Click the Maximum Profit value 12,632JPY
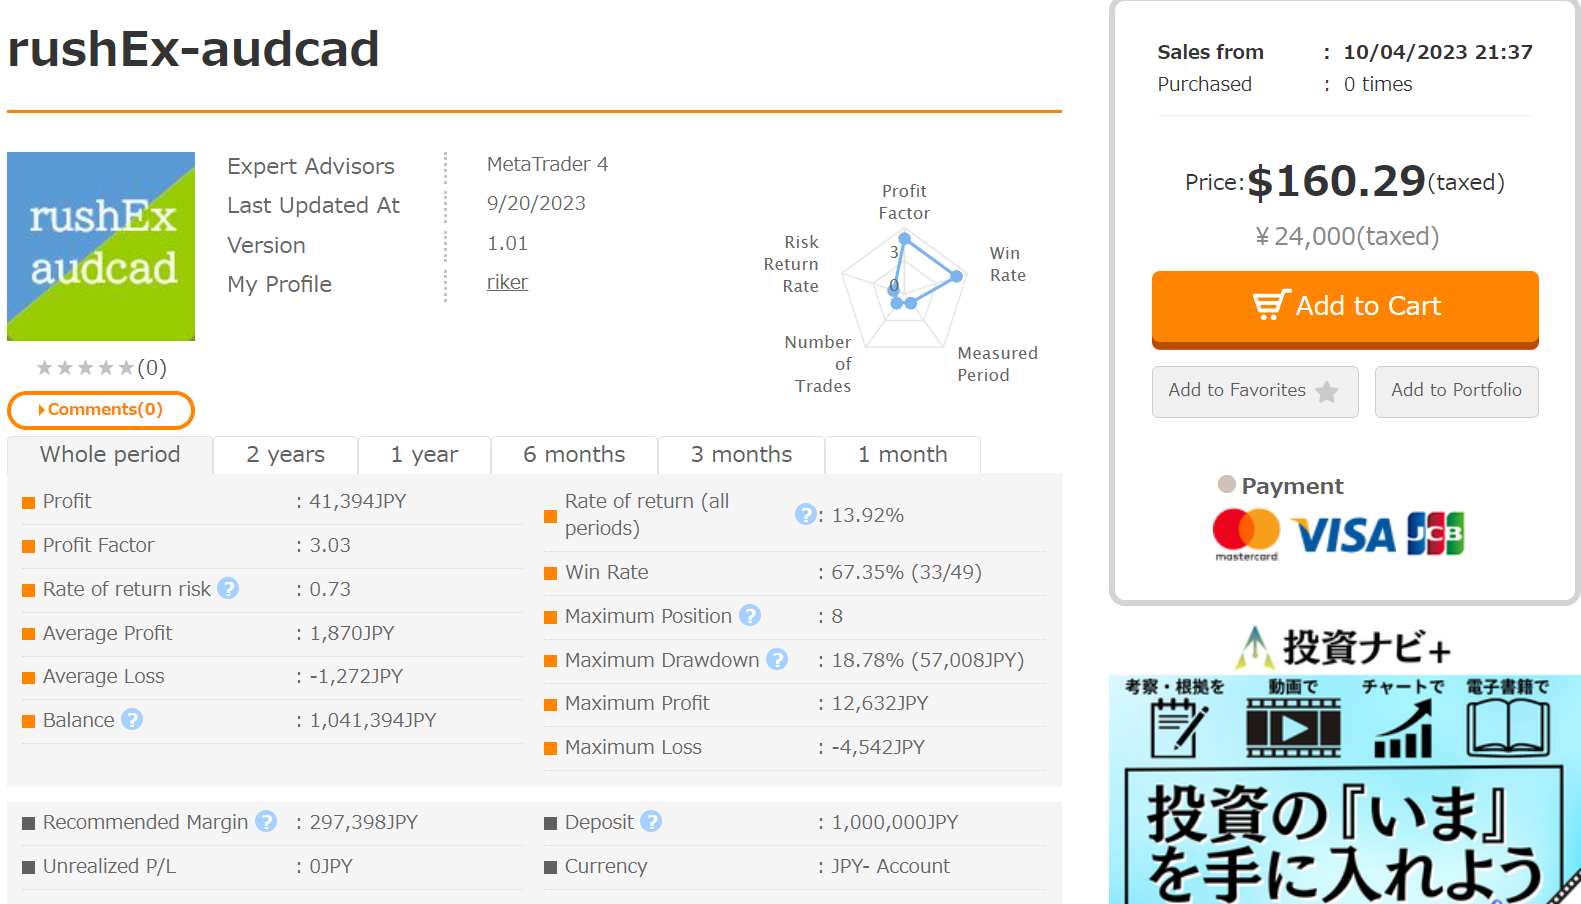Viewport: 1581px width, 904px height. pos(880,703)
